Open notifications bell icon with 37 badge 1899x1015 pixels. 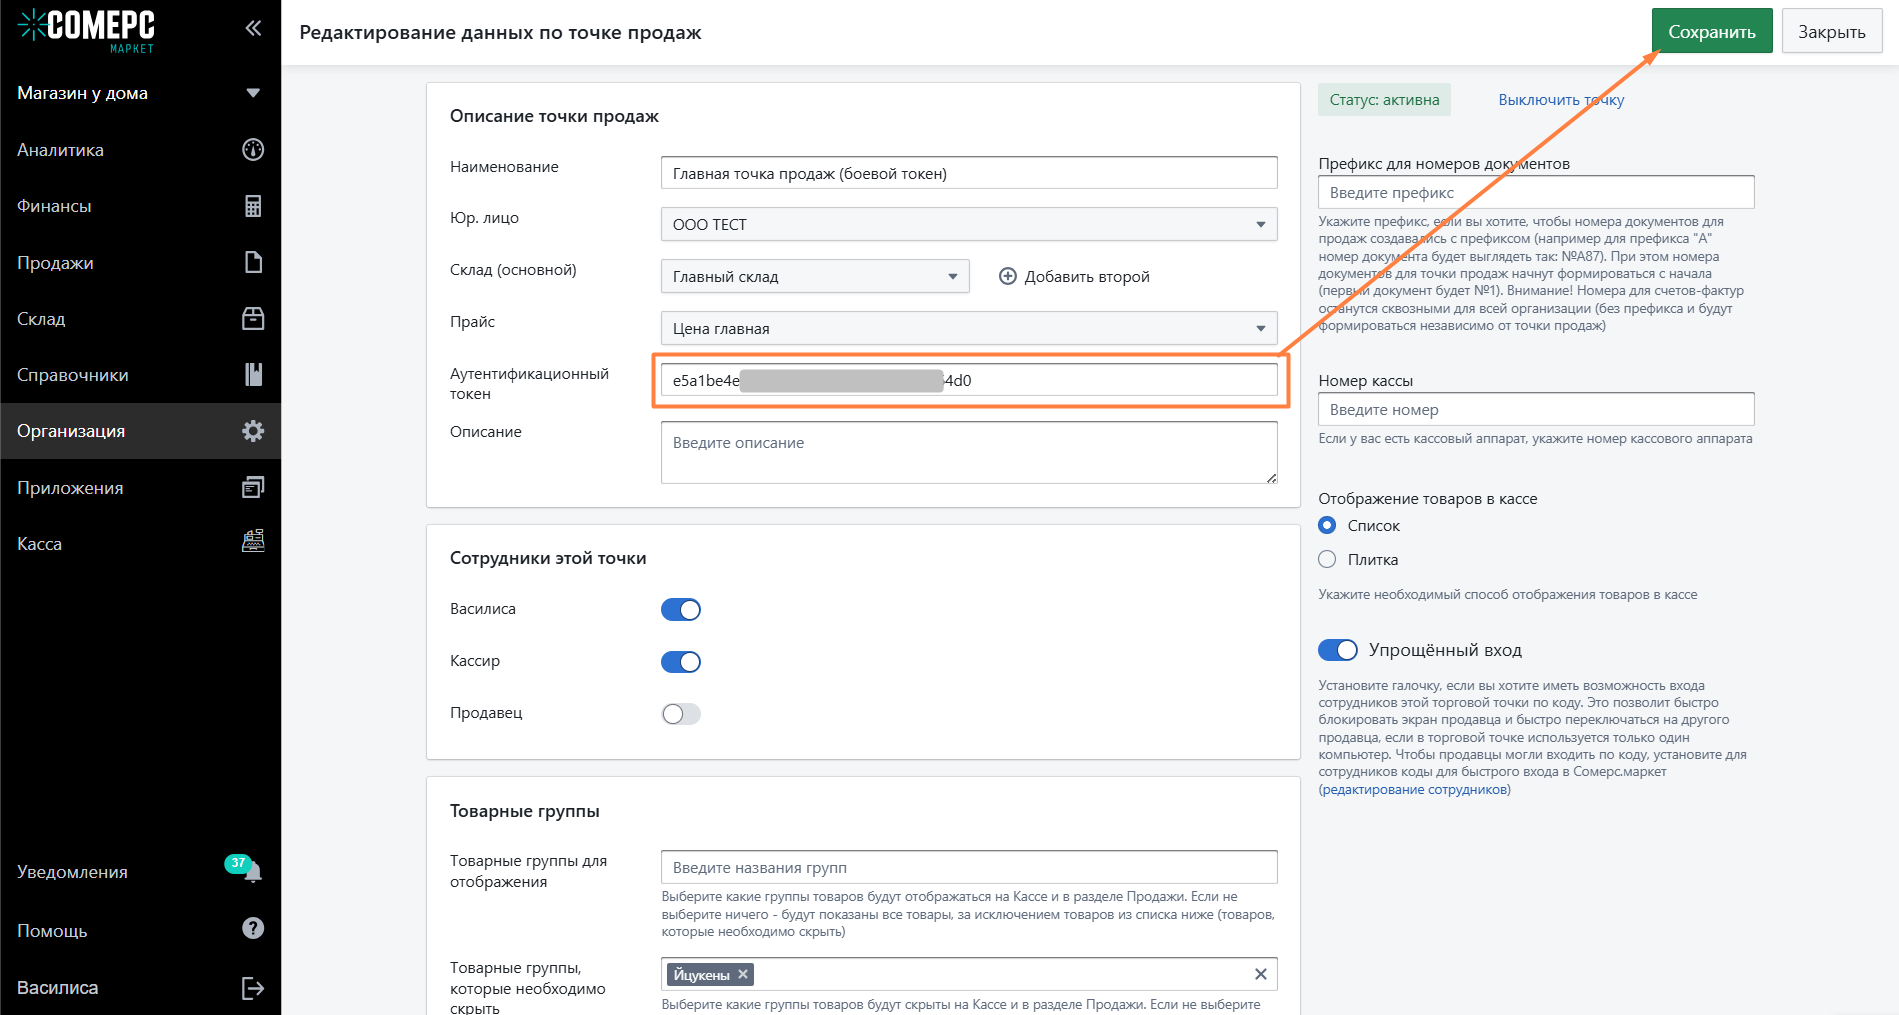251,870
